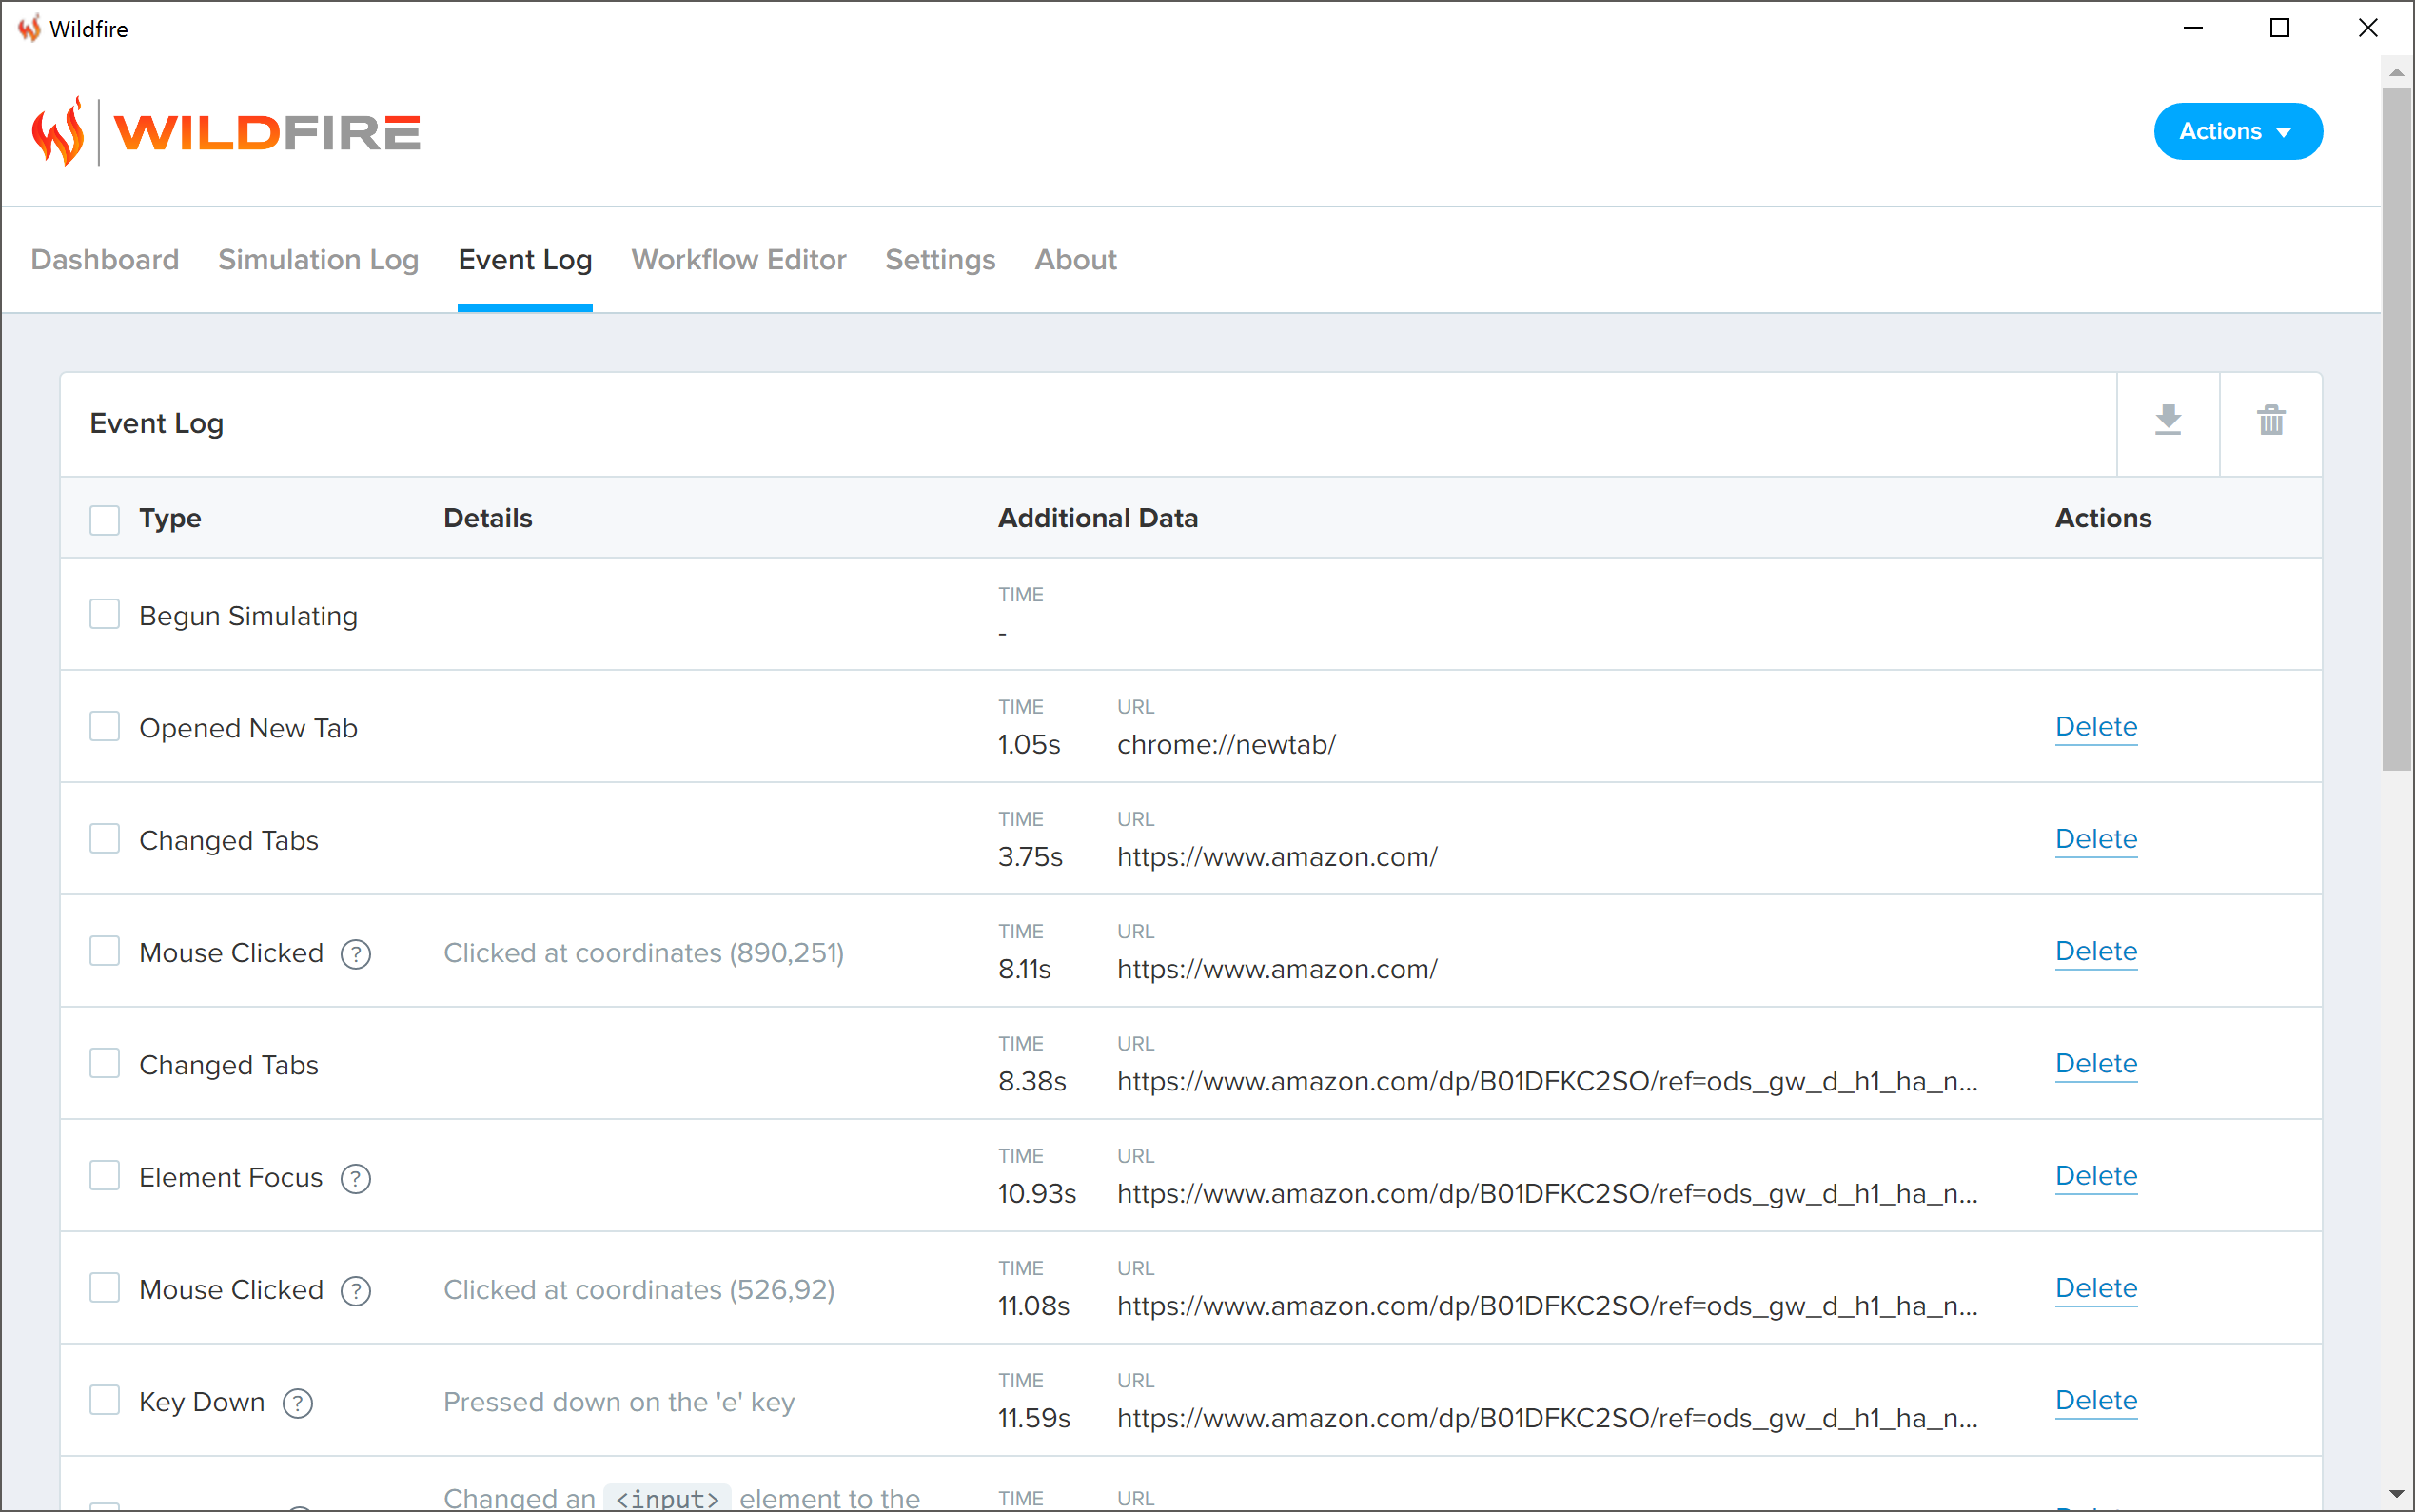Toggle the select-all checkbox in header
The image size is (2415, 1512).
104,519
